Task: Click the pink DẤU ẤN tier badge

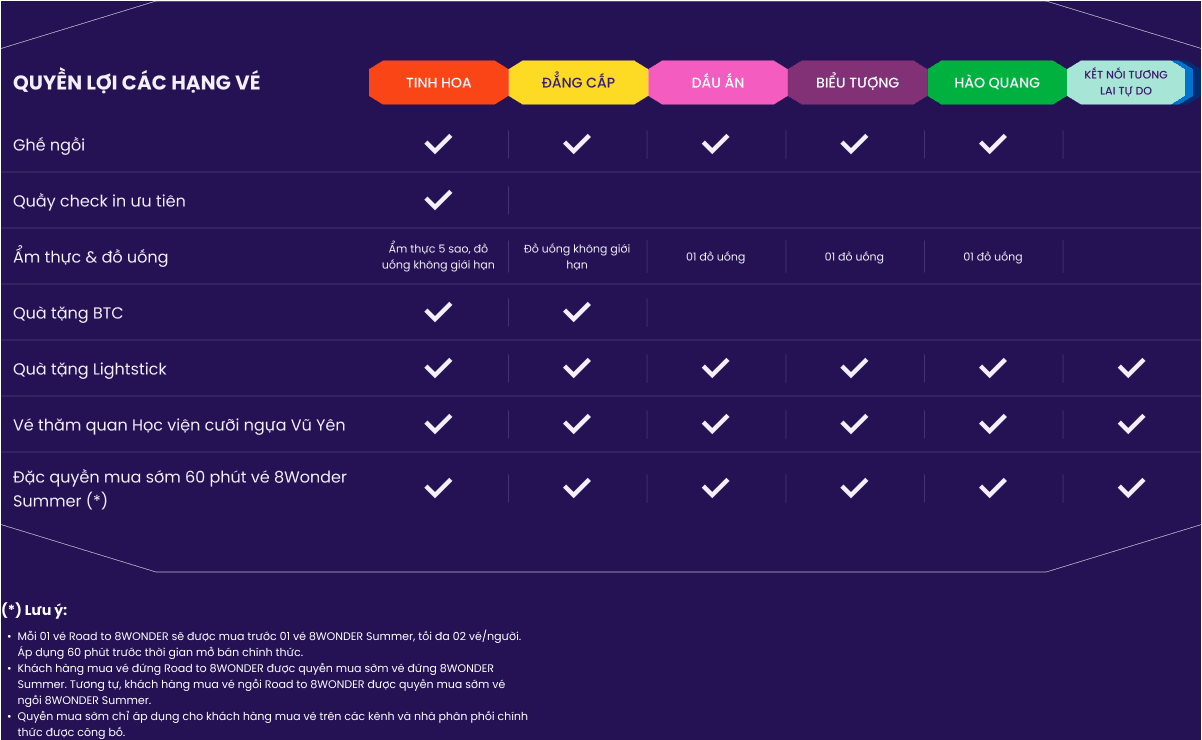Action: click(717, 82)
